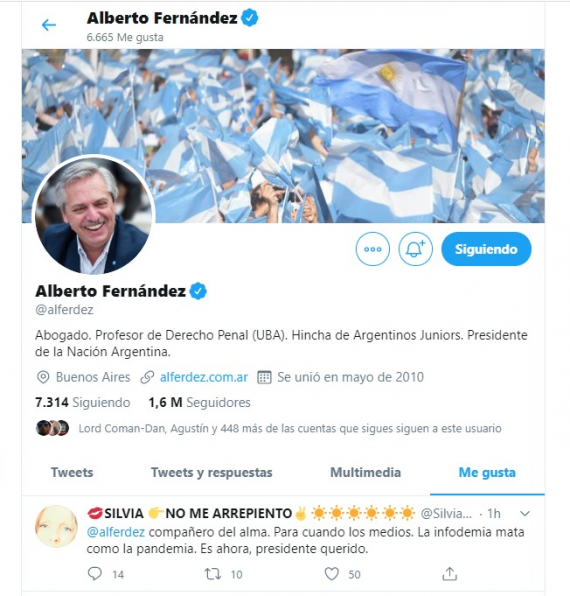The width and height of the screenshot is (570, 596).
Task: Share Silvia's tweet using the share icon
Action: [450, 574]
